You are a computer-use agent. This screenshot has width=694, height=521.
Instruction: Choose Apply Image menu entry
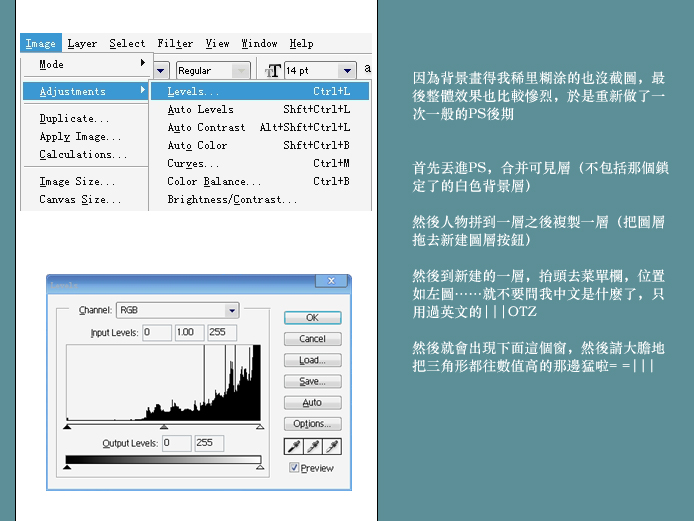[x=80, y=136]
